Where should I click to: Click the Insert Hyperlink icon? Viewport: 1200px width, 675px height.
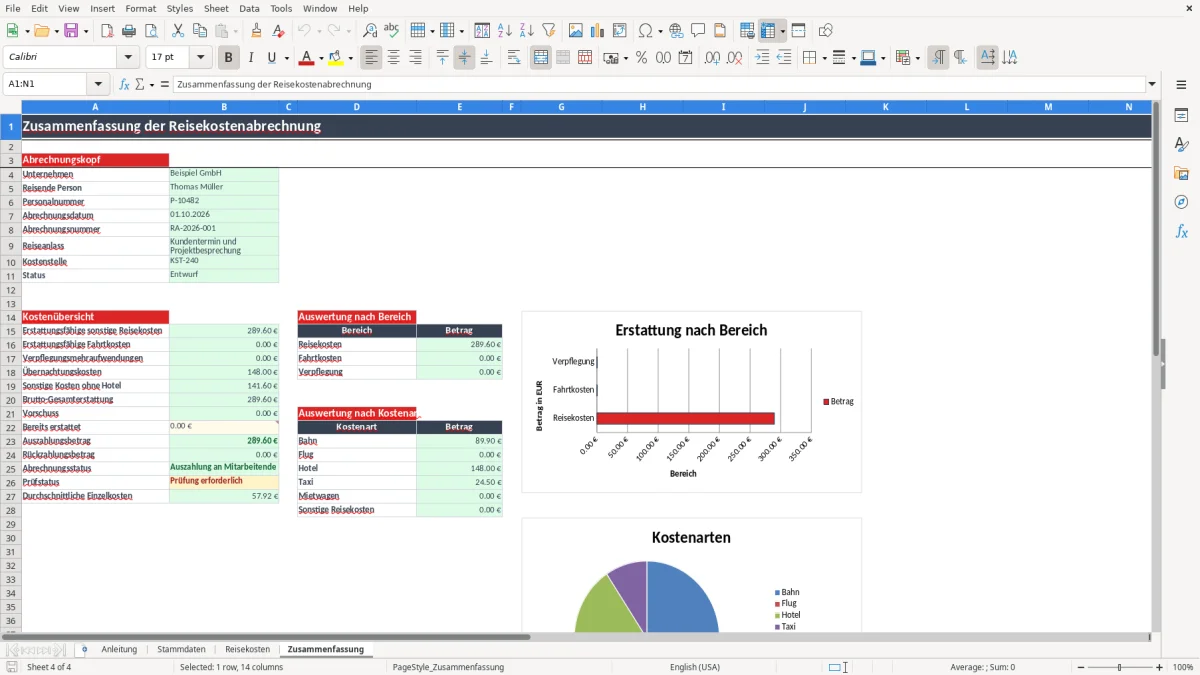[676, 31]
